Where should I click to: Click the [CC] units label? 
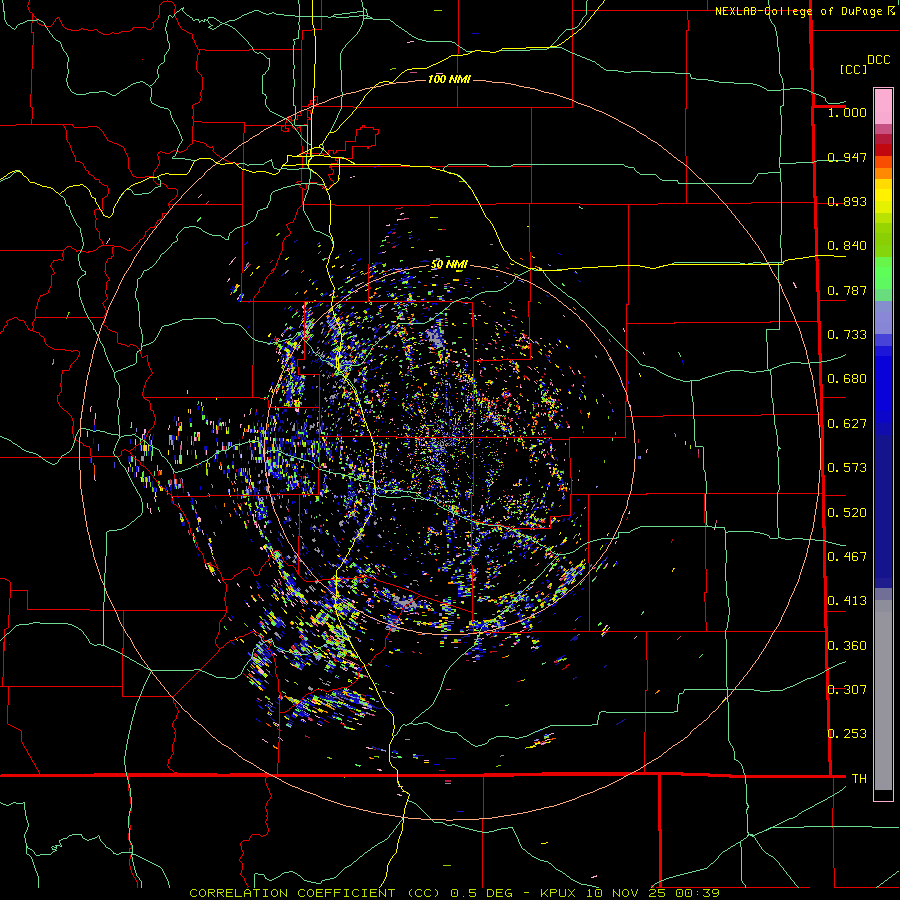[853, 69]
